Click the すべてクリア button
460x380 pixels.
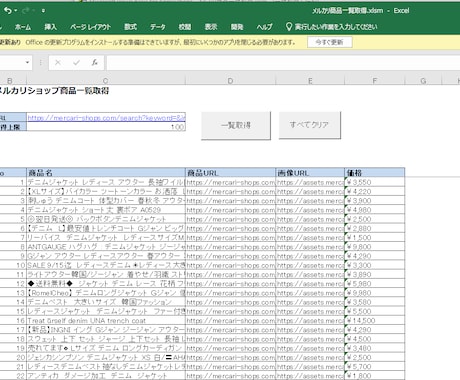(x=310, y=125)
